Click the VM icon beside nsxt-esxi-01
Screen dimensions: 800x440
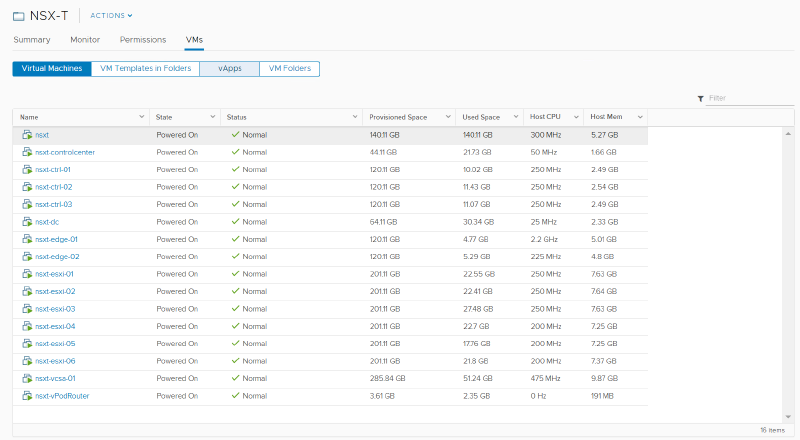pyautogui.click(x=27, y=274)
